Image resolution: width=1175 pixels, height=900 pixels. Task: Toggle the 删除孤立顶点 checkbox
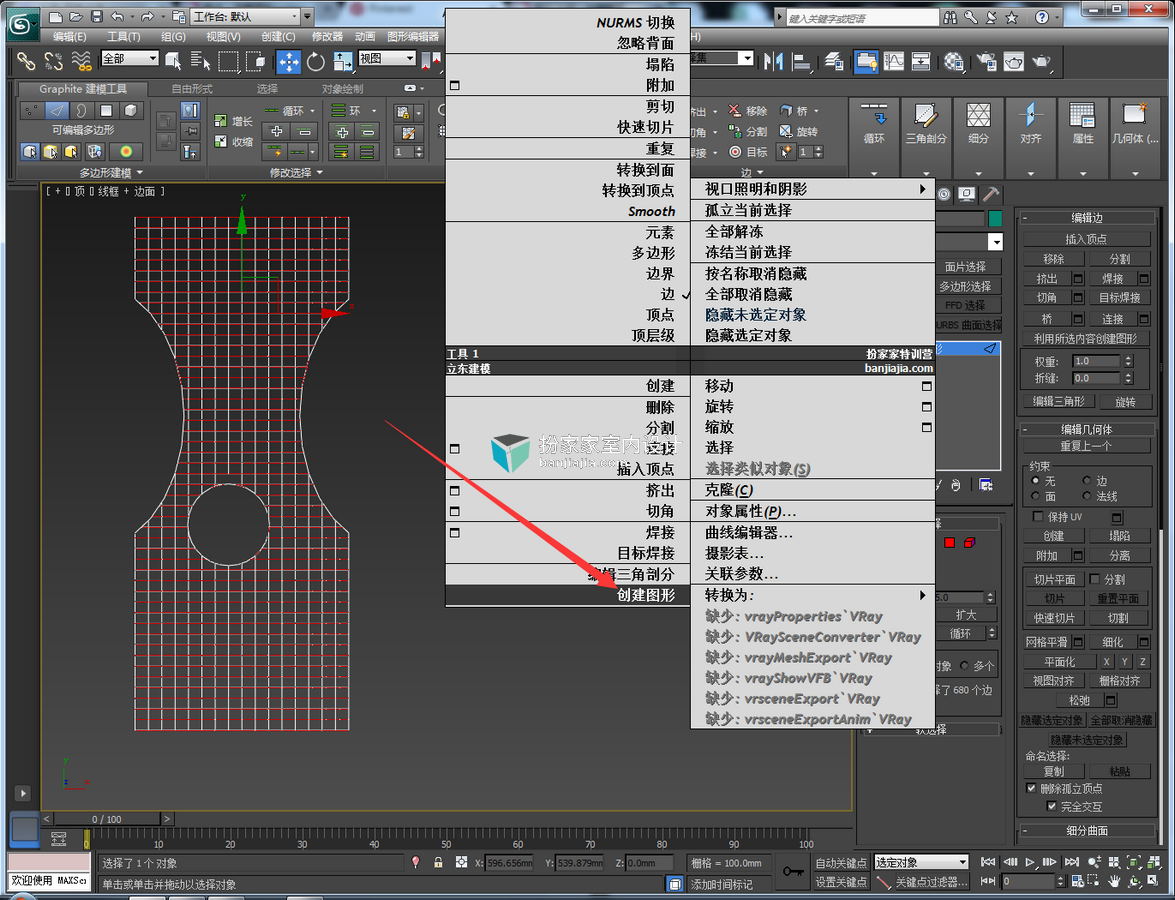coord(1031,788)
